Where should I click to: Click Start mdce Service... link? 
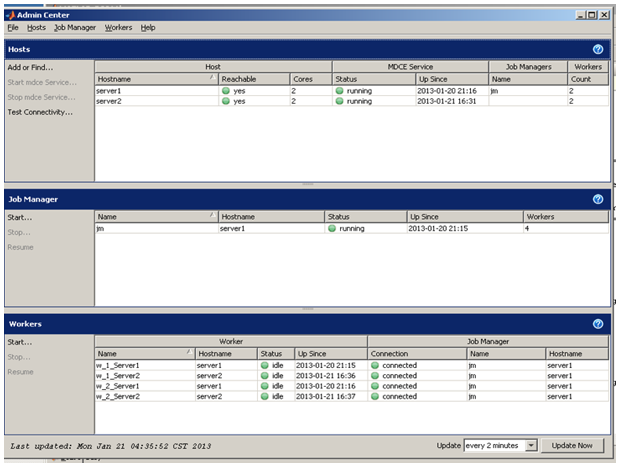point(42,83)
